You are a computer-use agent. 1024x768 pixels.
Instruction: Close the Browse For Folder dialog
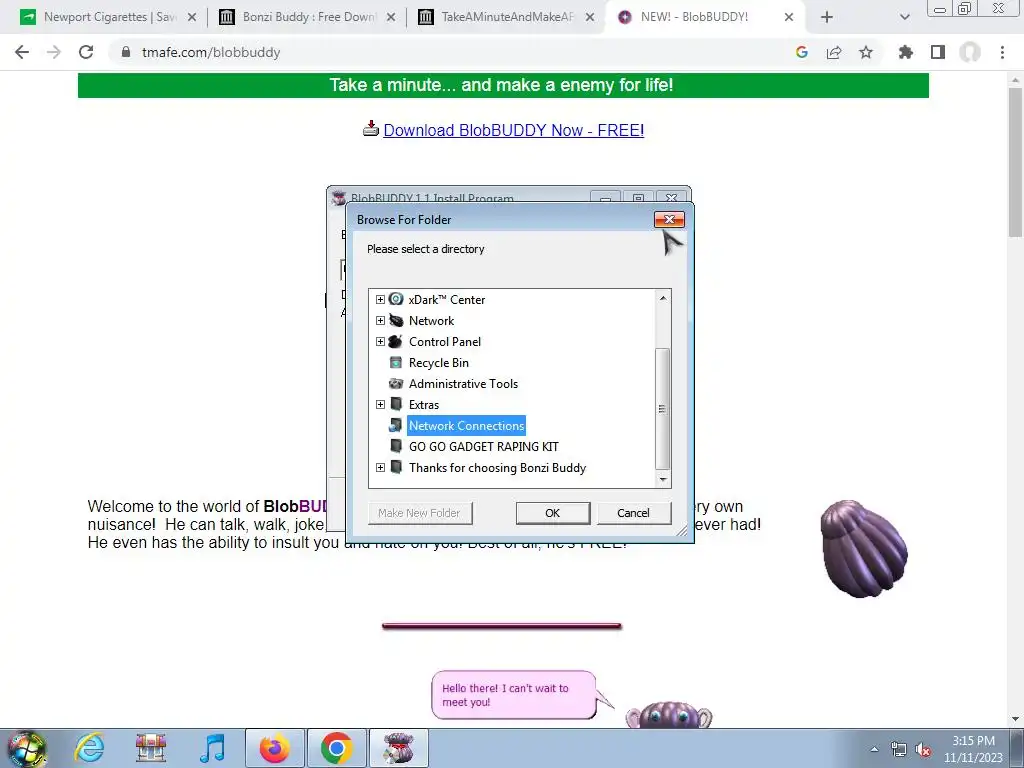[x=669, y=219]
